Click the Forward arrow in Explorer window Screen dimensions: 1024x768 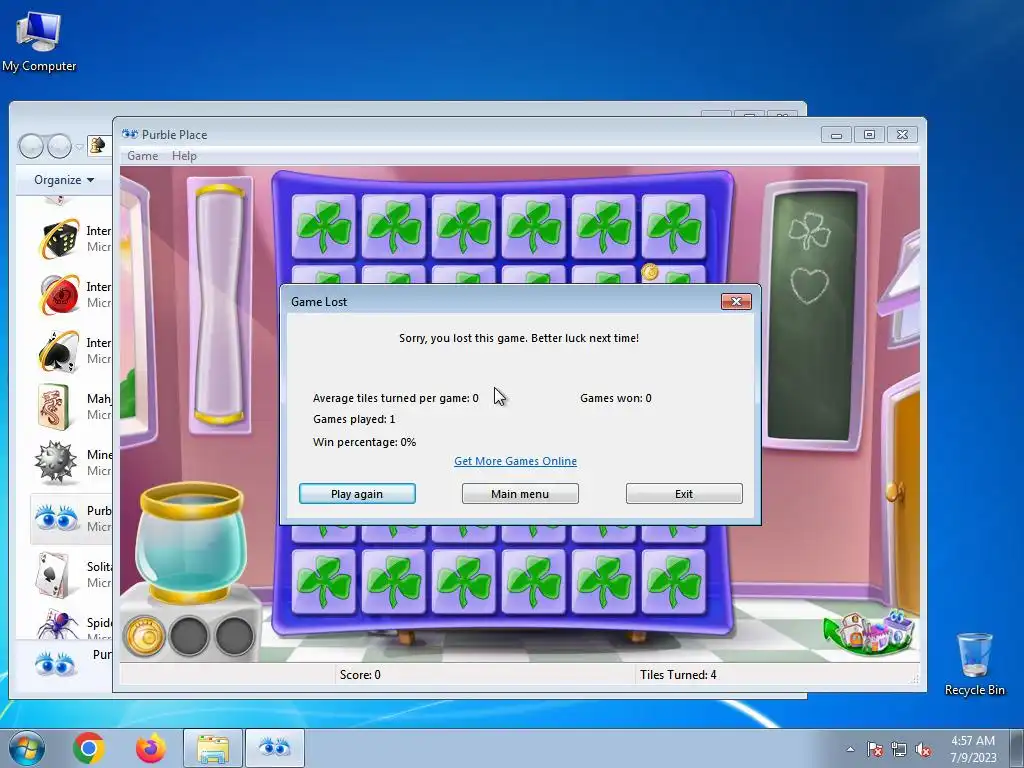point(59,146)
